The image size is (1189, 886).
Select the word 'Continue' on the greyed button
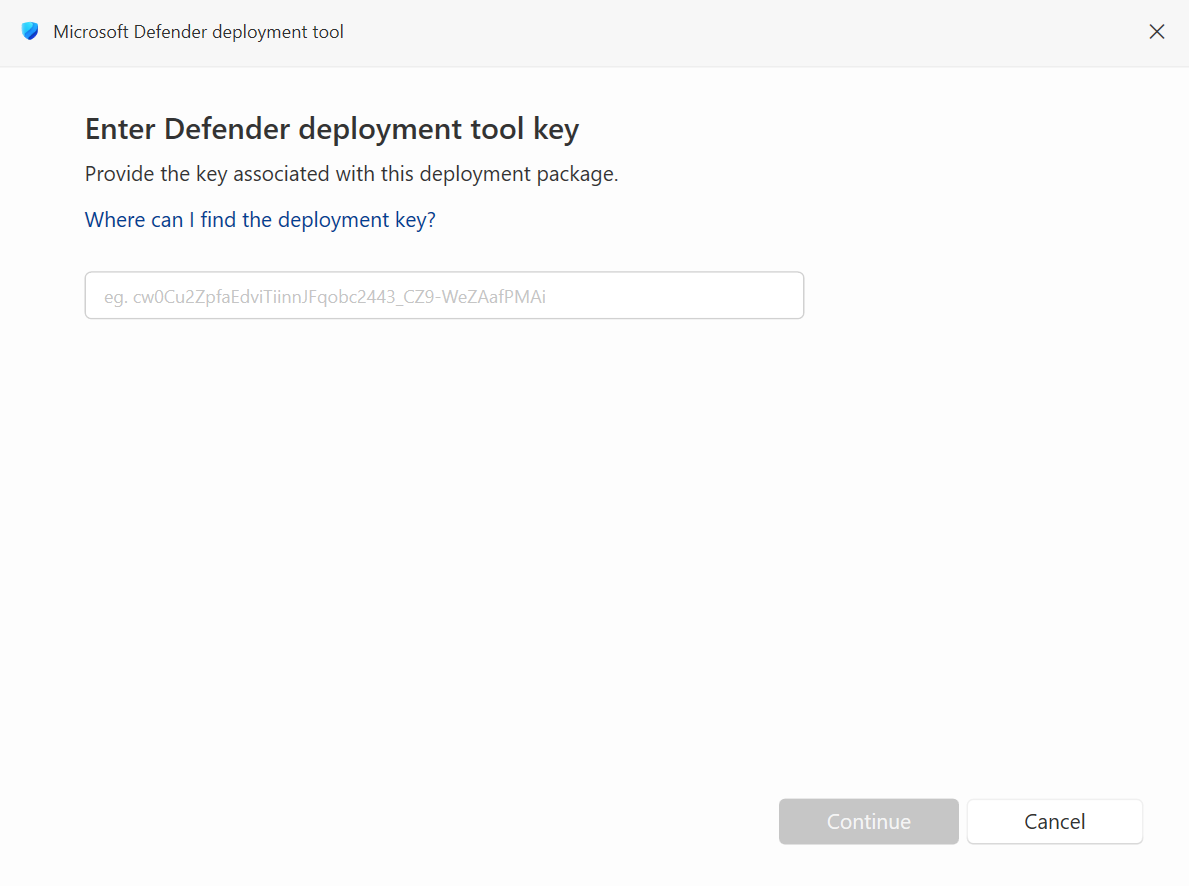(x=868, y=822)
